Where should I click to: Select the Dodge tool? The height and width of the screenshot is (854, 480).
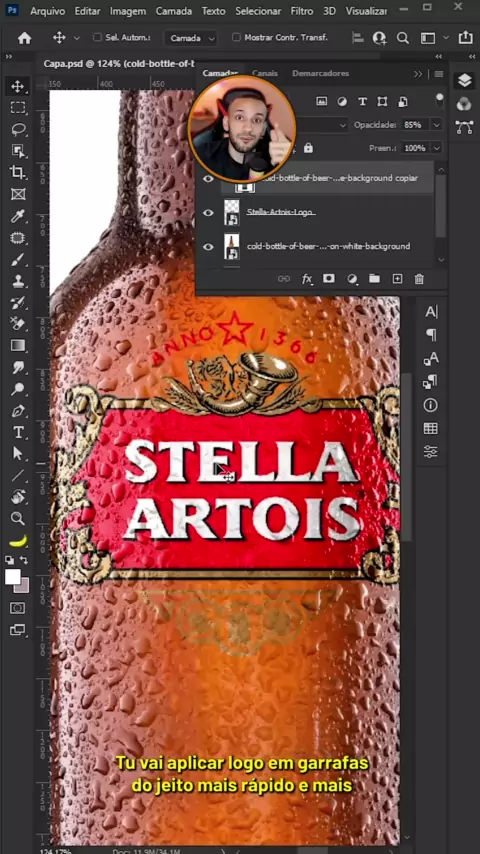(x=18, y=389)
